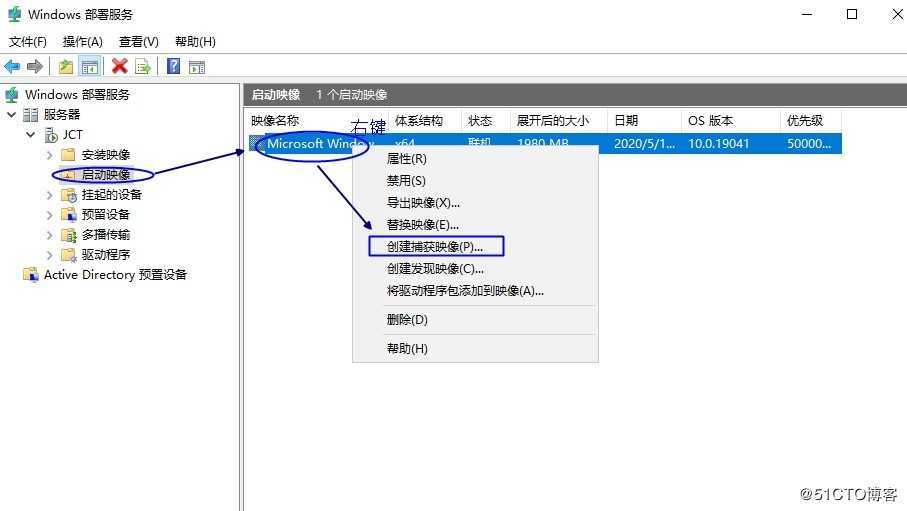
Task: Click the 2020/5/1... date cell
Action: coord(644,144)
